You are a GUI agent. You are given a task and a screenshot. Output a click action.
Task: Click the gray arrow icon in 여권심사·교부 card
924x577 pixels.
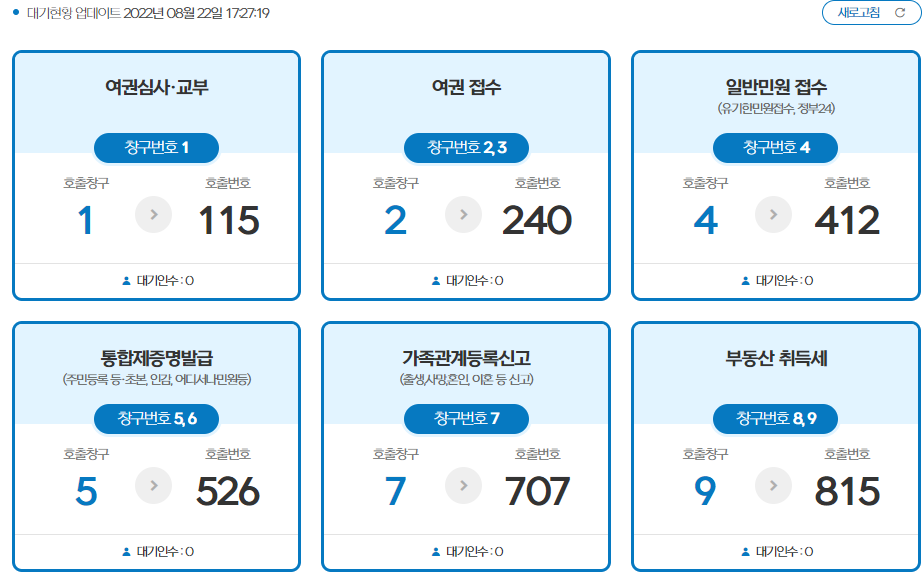[x=155, y=214]
